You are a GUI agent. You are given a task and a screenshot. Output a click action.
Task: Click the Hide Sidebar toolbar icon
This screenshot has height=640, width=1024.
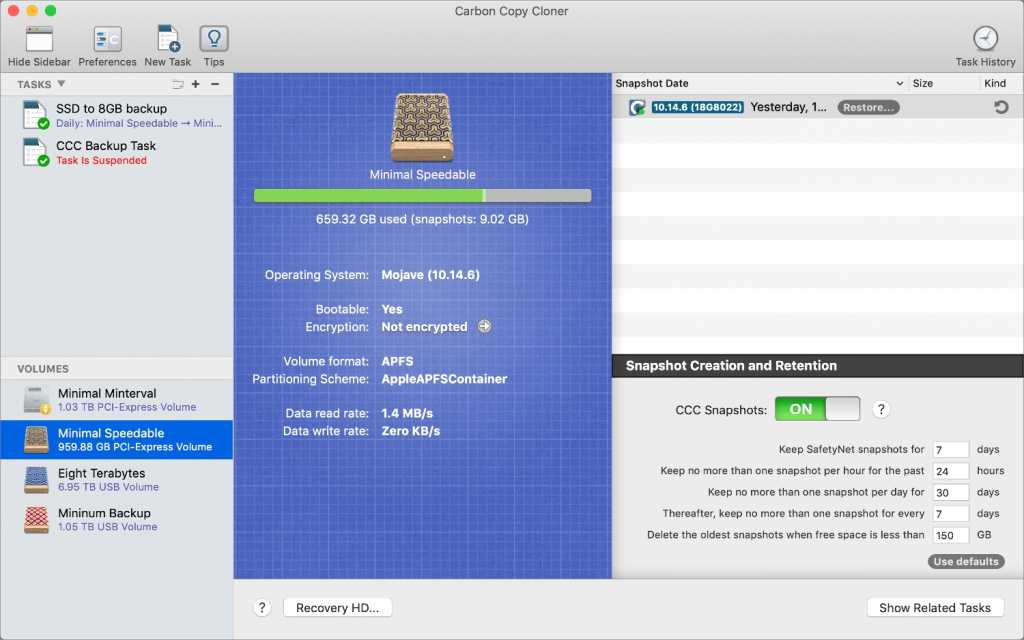(39, 39)
